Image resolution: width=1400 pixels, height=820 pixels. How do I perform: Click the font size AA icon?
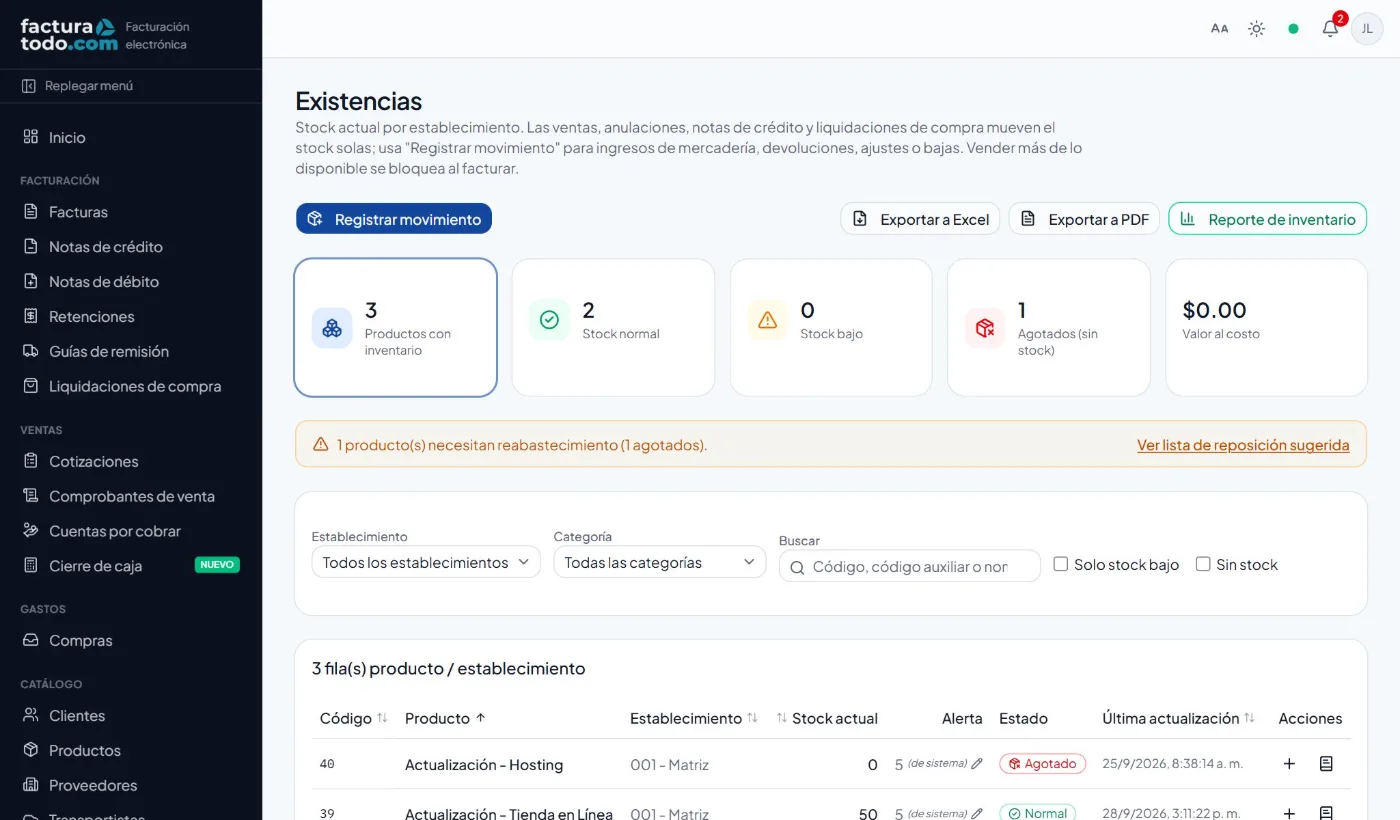coord(1219,29)
